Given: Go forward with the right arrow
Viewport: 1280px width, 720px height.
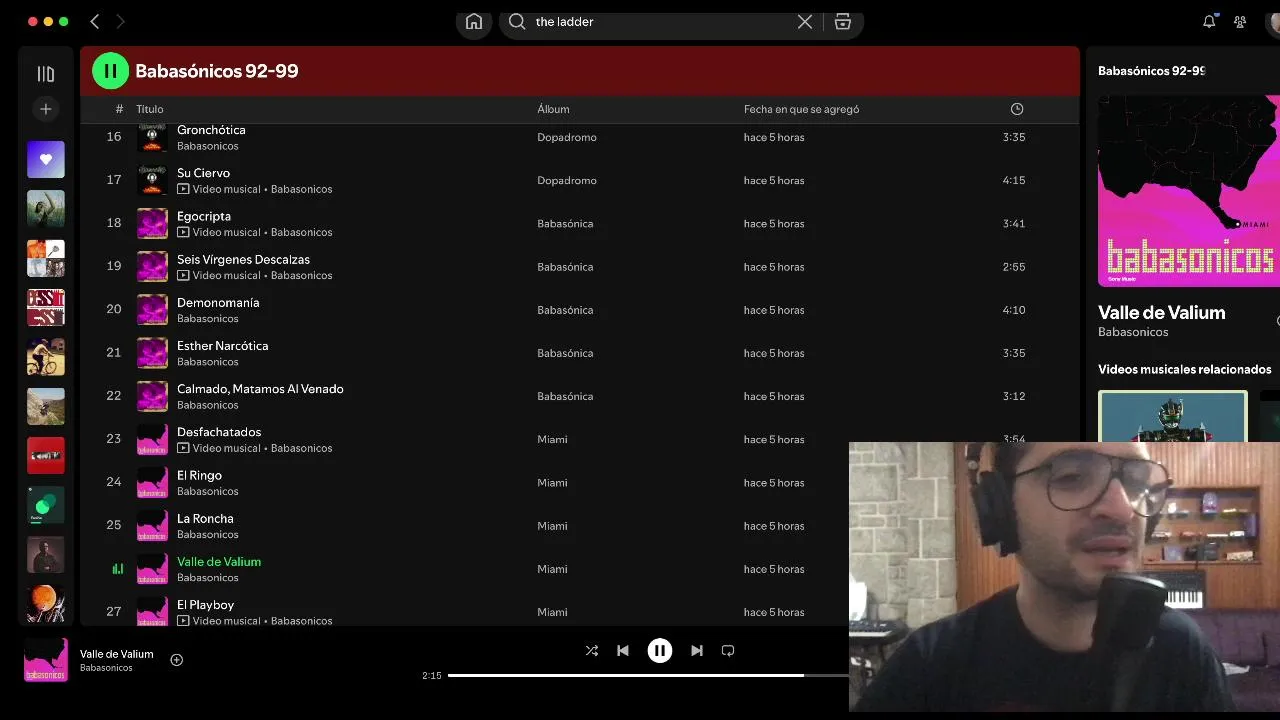Looking at the screenshot, I should click(120, 21).
